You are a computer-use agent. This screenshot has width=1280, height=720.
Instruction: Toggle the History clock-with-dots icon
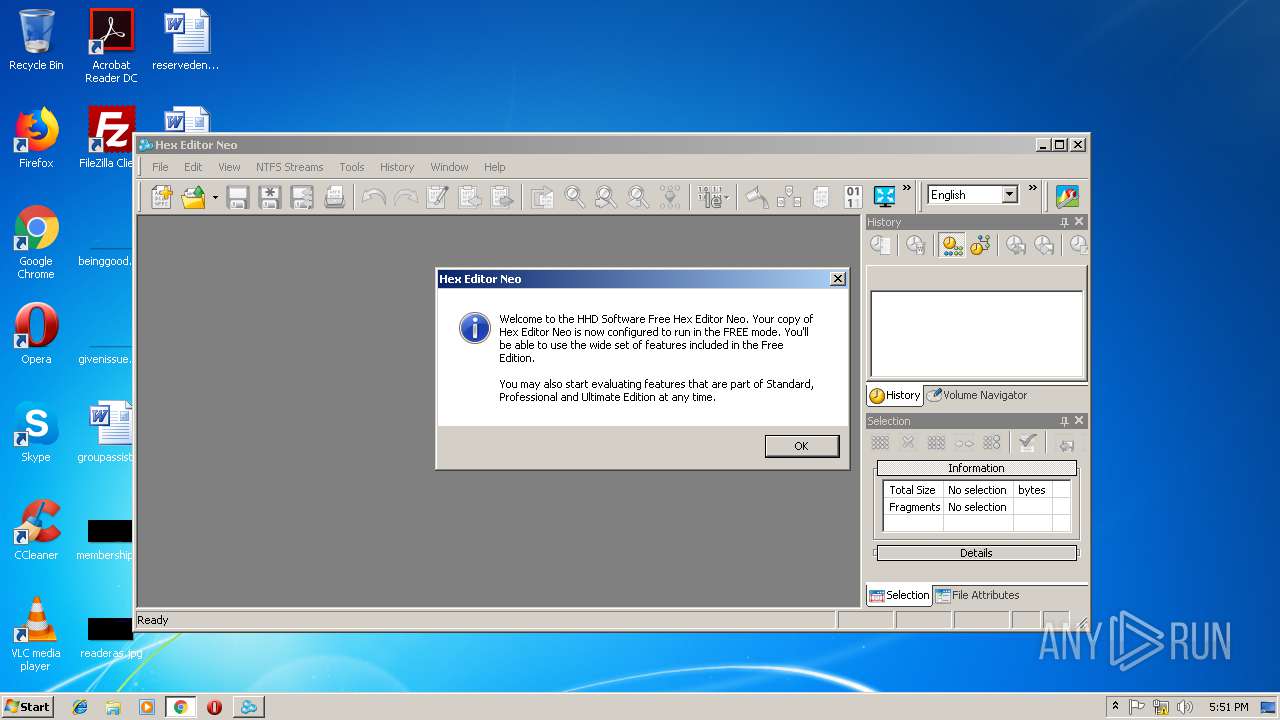tap(951, 245)
